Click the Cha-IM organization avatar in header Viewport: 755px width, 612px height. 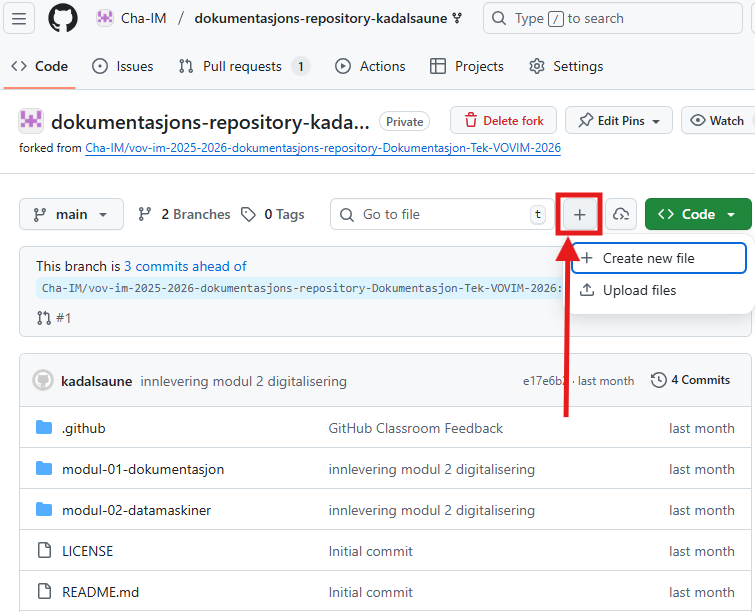point(104,18)
